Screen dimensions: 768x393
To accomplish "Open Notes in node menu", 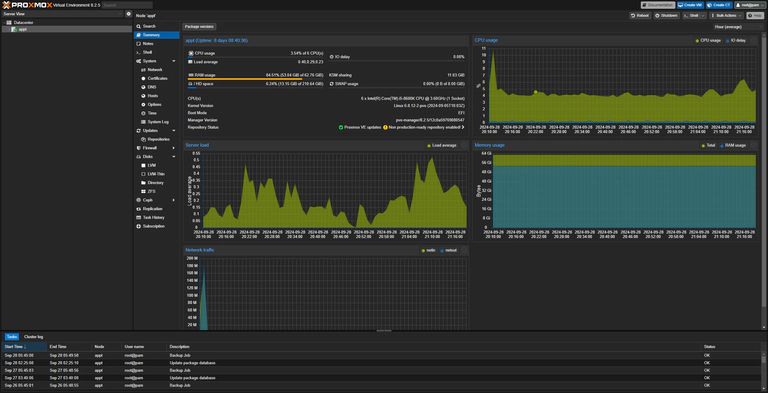I will click(x=157, y=44).
